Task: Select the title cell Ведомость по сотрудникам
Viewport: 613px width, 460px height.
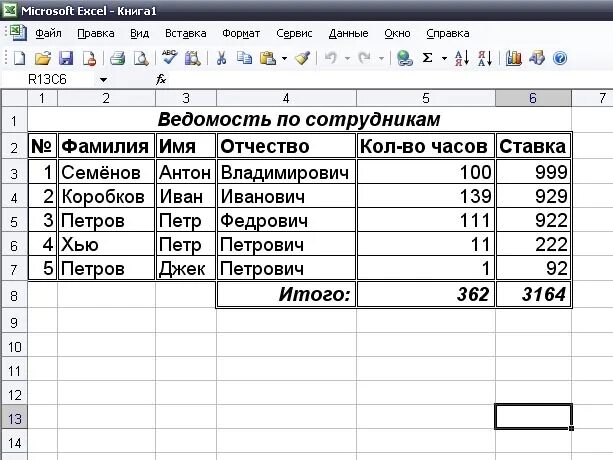Action: click(x=299, y=119)
